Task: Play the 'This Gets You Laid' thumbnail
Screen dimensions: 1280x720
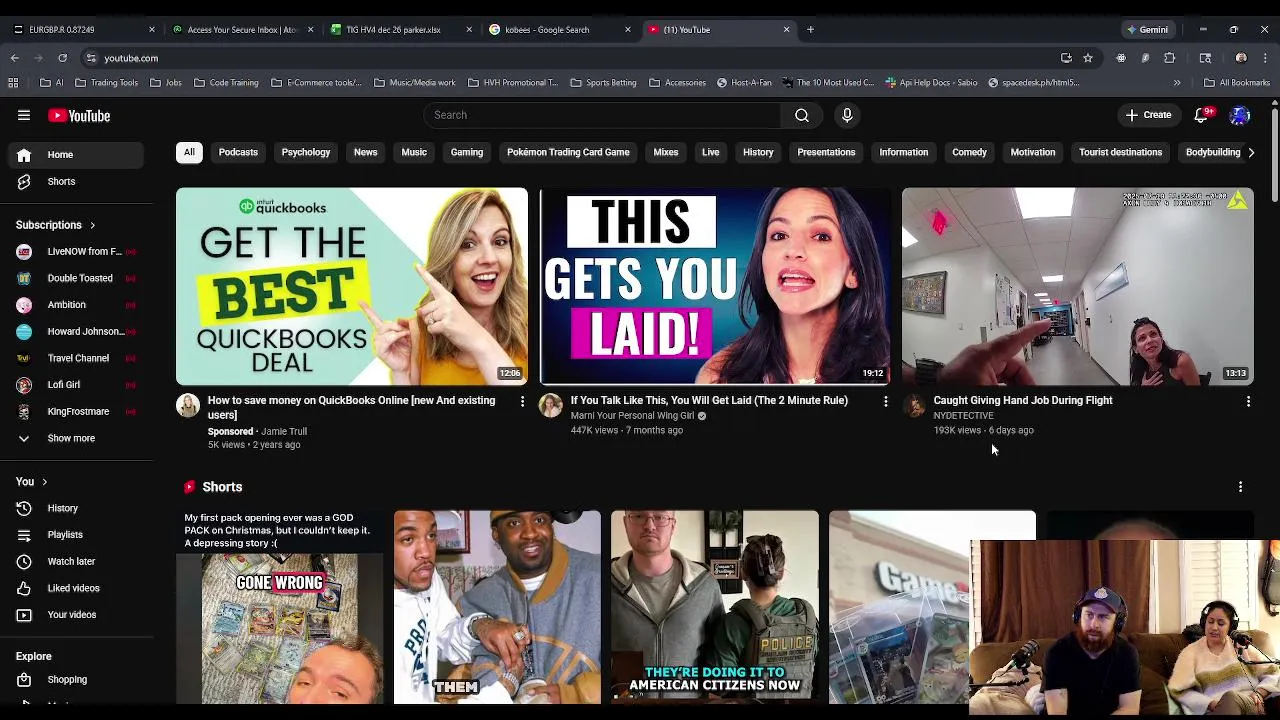Action: (x=715, y=286)
